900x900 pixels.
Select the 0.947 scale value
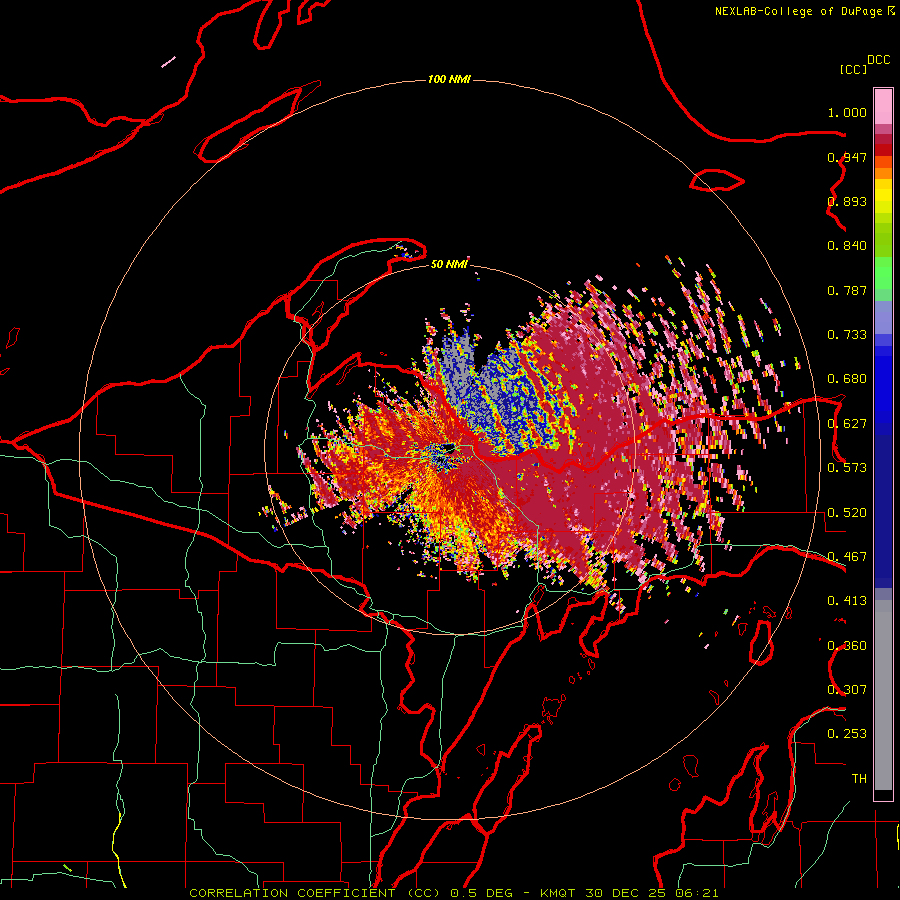pyautogui.click(x=847, y=157)
